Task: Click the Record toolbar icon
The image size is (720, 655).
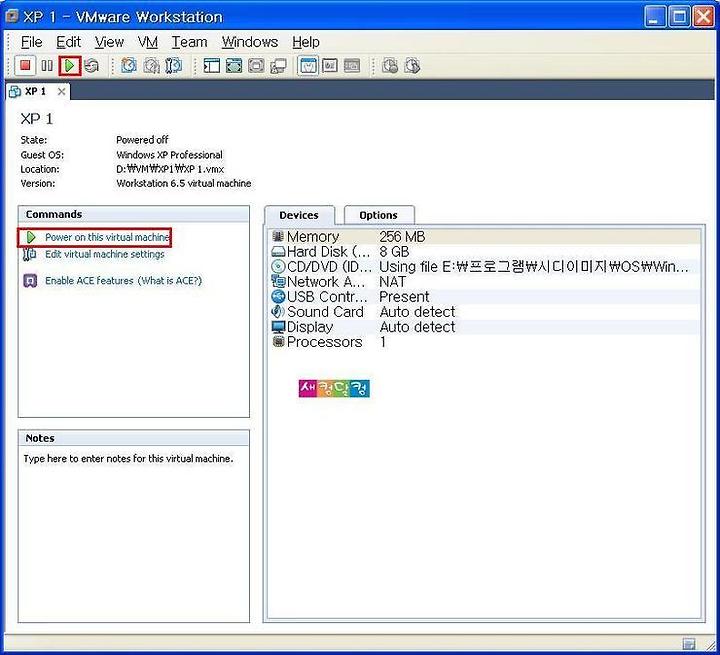Action: [390, 66]
